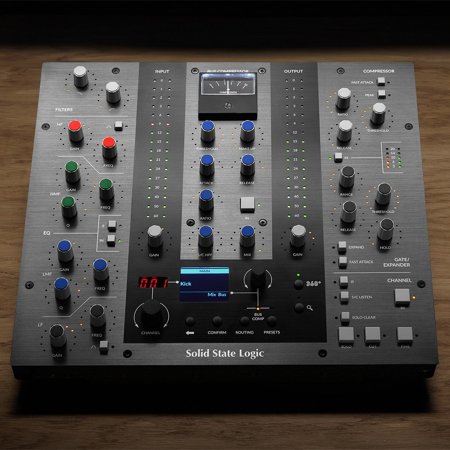The image size is (450, 450).
Task: Click the blue LMF Q knob
Action: tap(62, 290)
